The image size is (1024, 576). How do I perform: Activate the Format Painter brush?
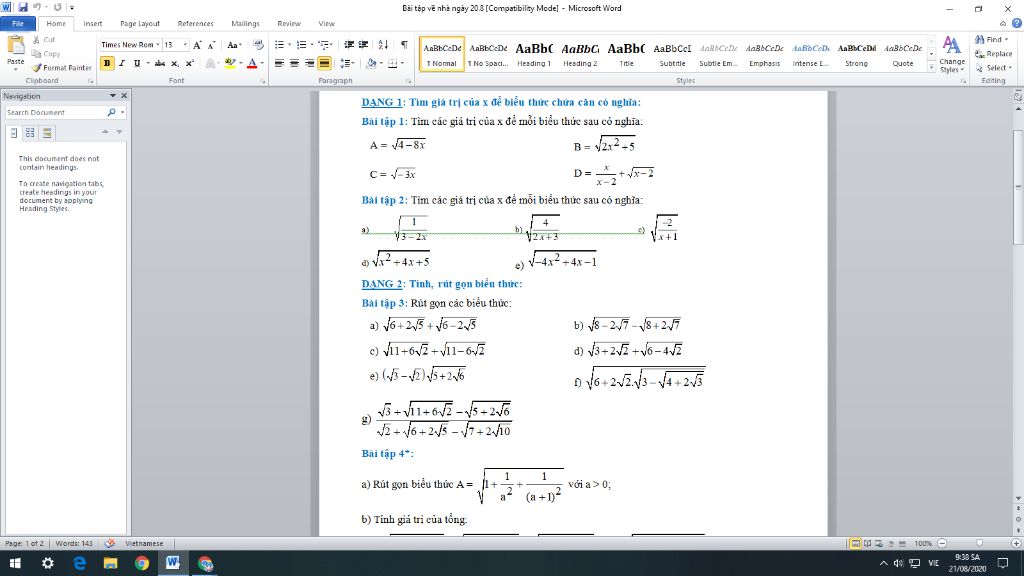pyautogui.click(x=62, y=67)
